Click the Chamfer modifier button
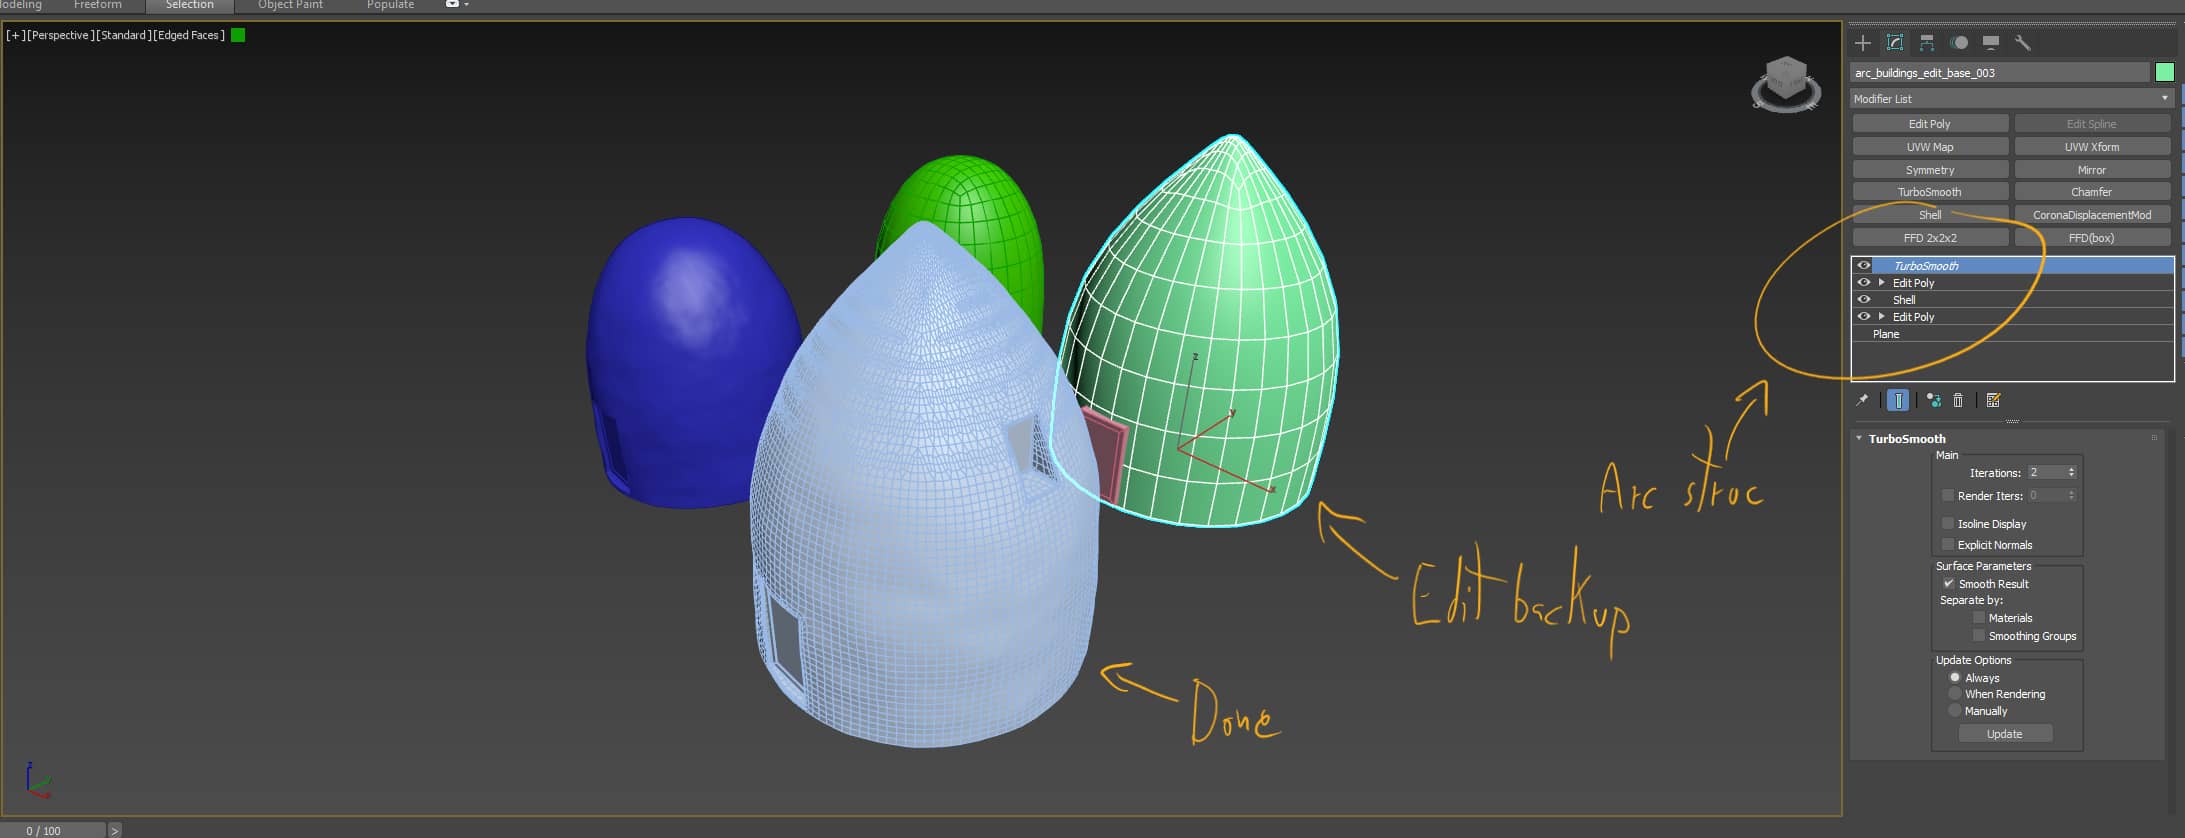This screenshot has width=2185, height=838. pyautogui.click(x=2091, y=192)
